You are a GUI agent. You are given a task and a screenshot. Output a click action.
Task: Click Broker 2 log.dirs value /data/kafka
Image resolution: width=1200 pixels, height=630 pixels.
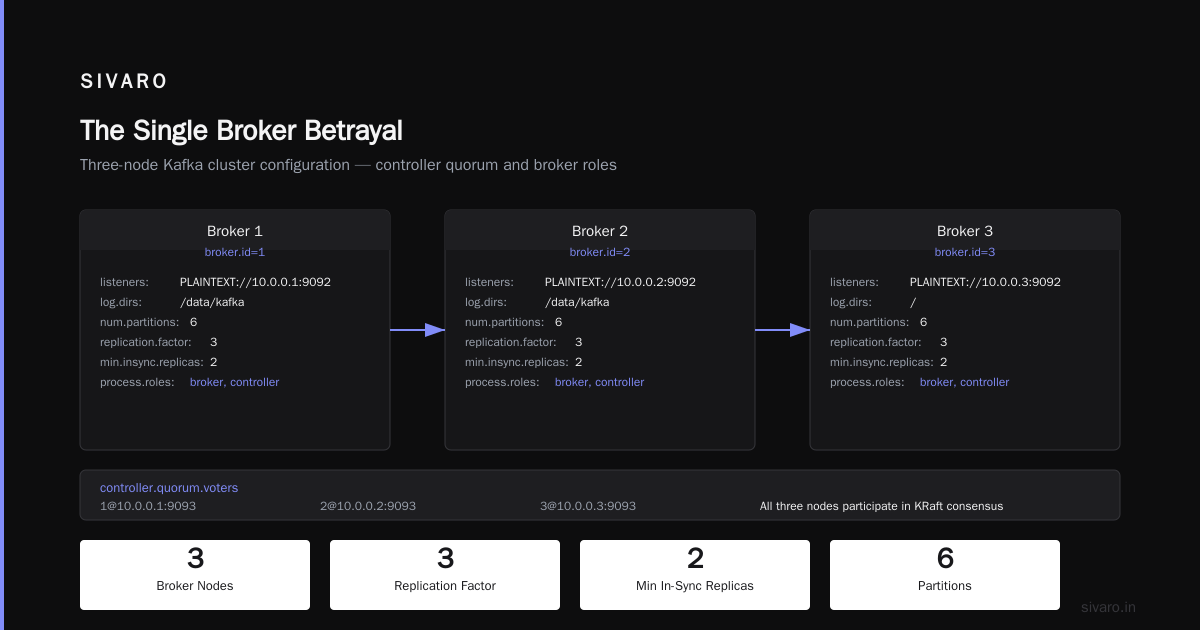pyautogui.click(x=577, y=302)
